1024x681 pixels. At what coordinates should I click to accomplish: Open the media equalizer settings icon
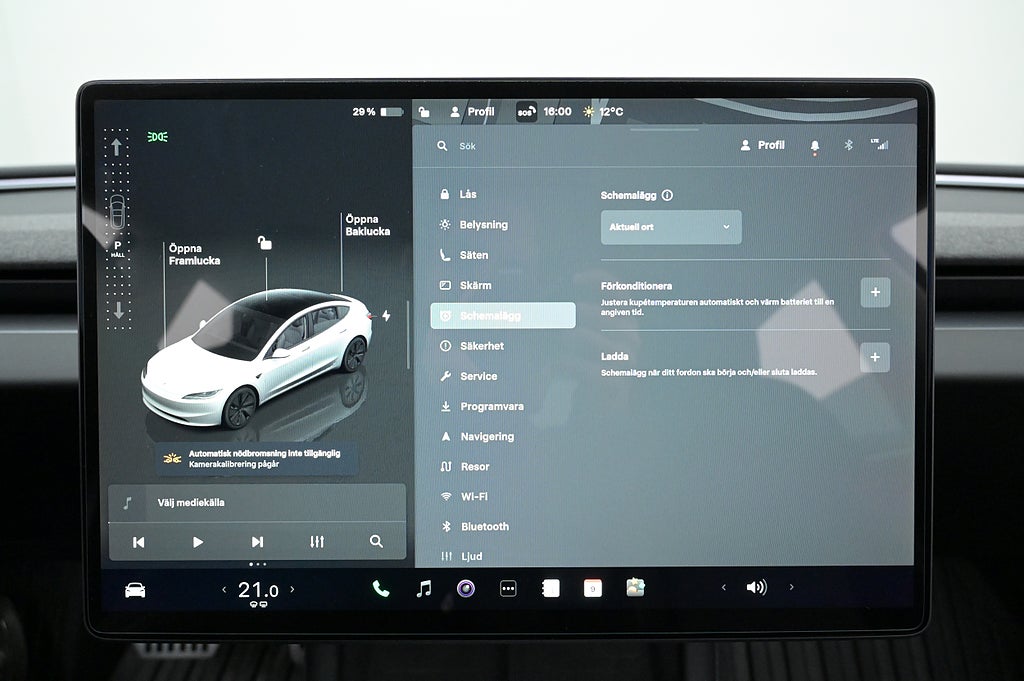[317, 541]
